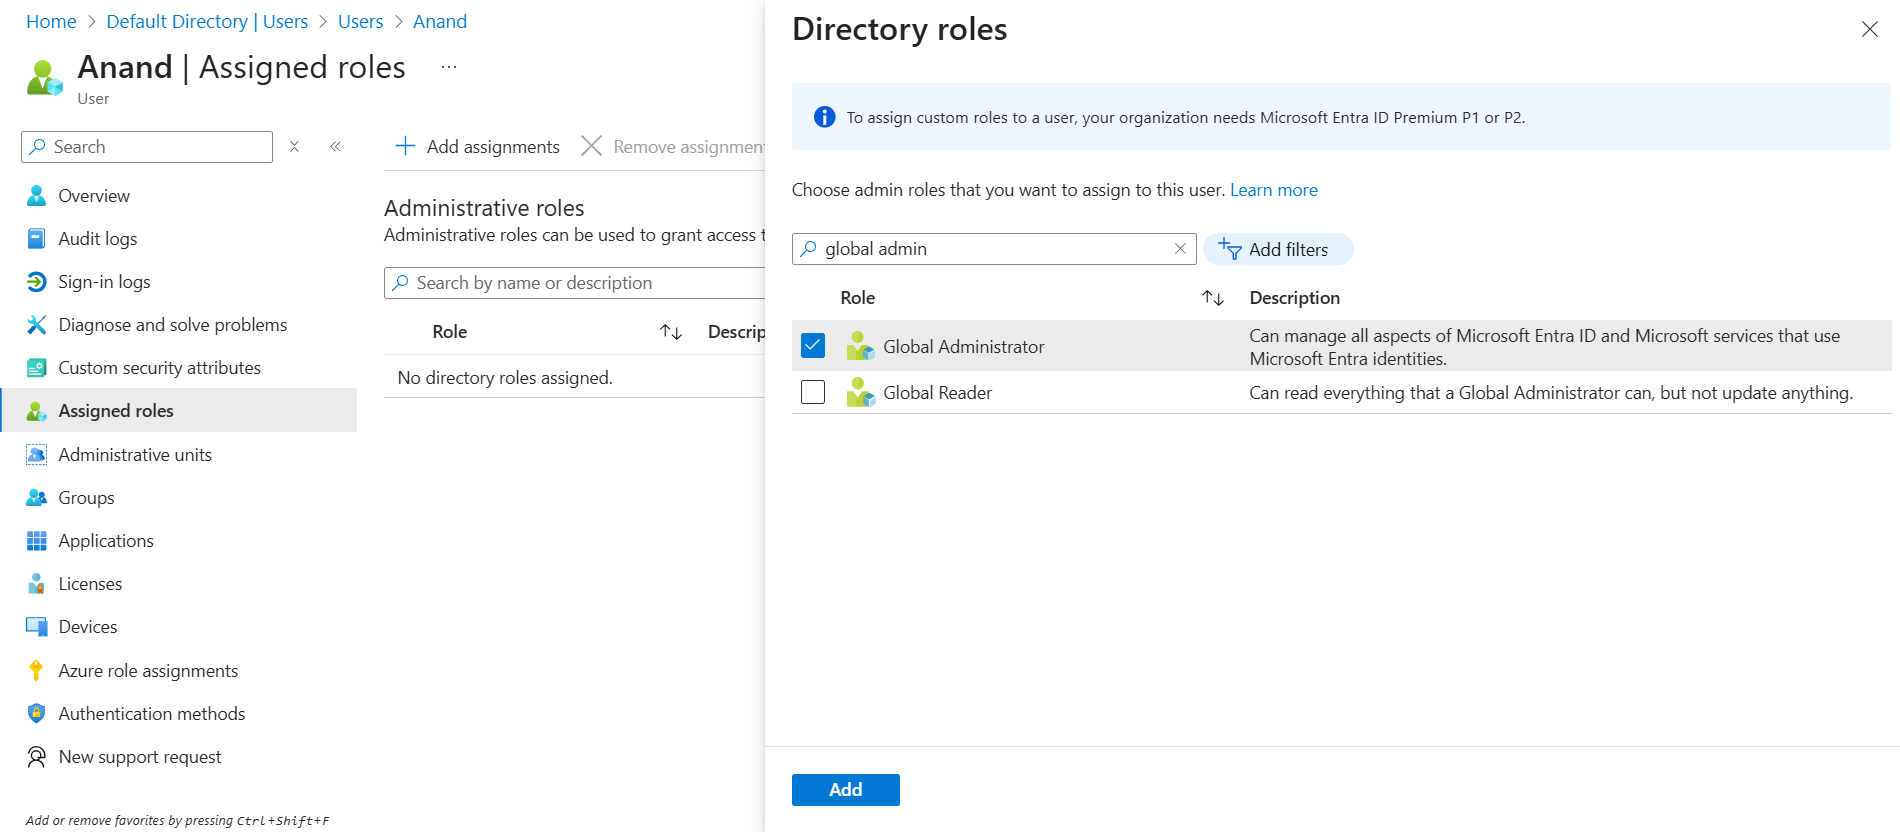The width and height of the screenshot is (1900, 832).
Task: Go to Anand breadcrumb
Action: (440, 22)
